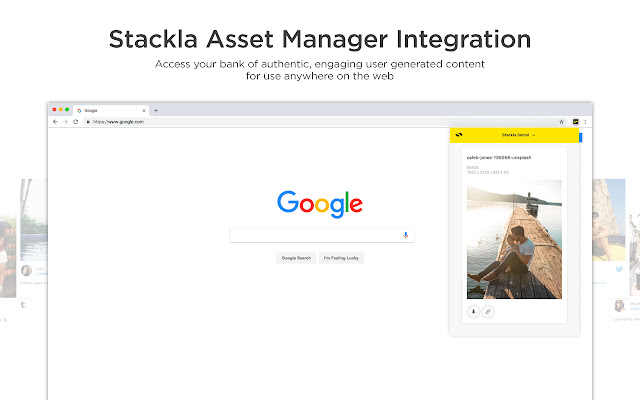The height and width of the screenshot is (400, 640).
Task: Click the Tumblr icon on left card
Action: click(23, 304)
